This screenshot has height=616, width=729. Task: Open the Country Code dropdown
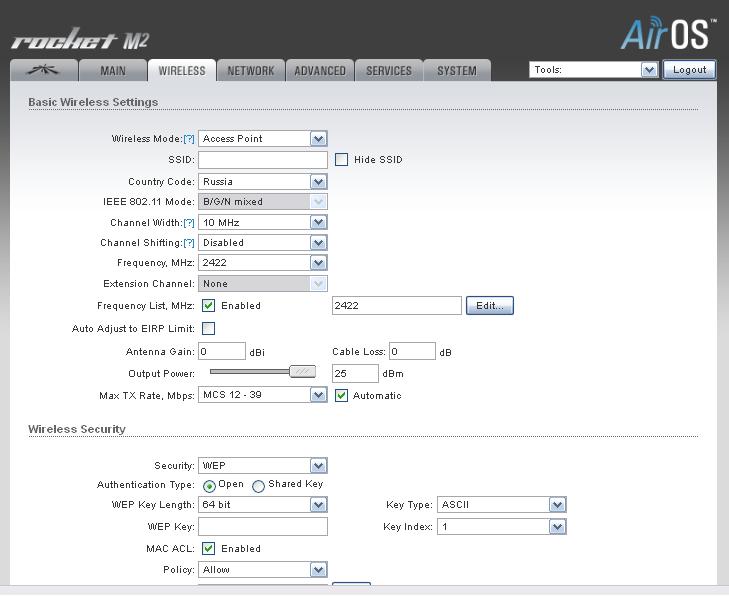(x=263, y=181)
